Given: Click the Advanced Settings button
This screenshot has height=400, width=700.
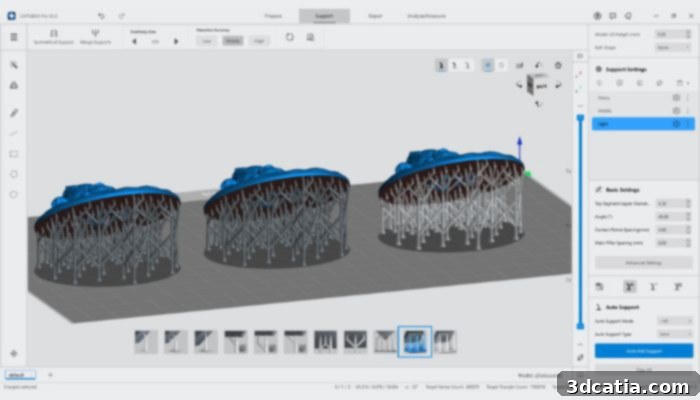Looking at the screenshot, I should click(643, 263).
